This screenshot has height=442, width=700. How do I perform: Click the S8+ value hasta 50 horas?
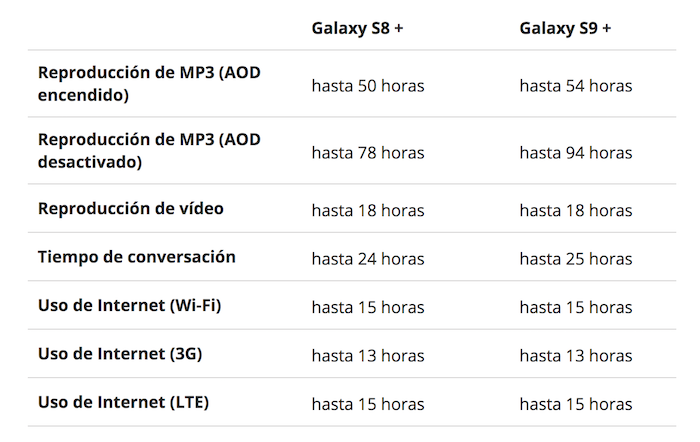click(x=368, y=86)
